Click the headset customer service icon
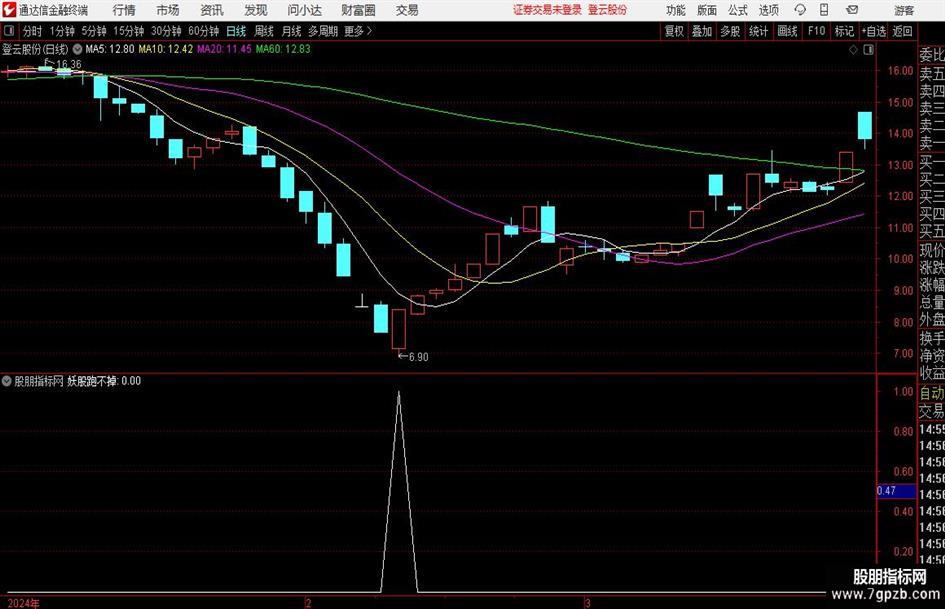The image size is (945, 609). (x=800, y=10)
